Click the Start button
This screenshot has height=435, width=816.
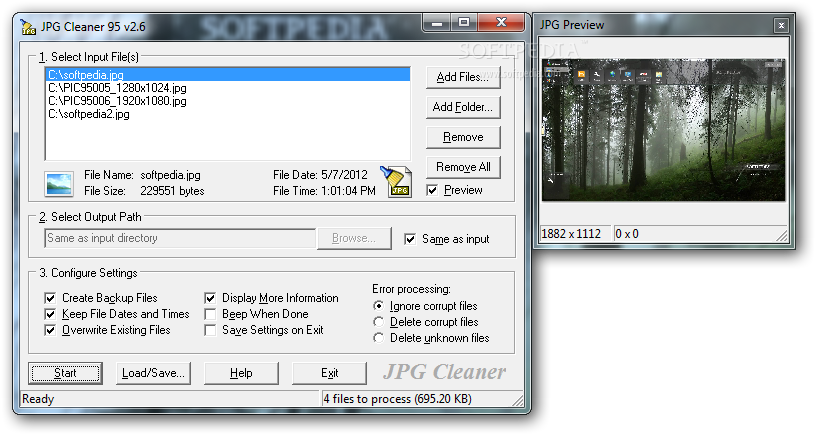pos(66,373)
